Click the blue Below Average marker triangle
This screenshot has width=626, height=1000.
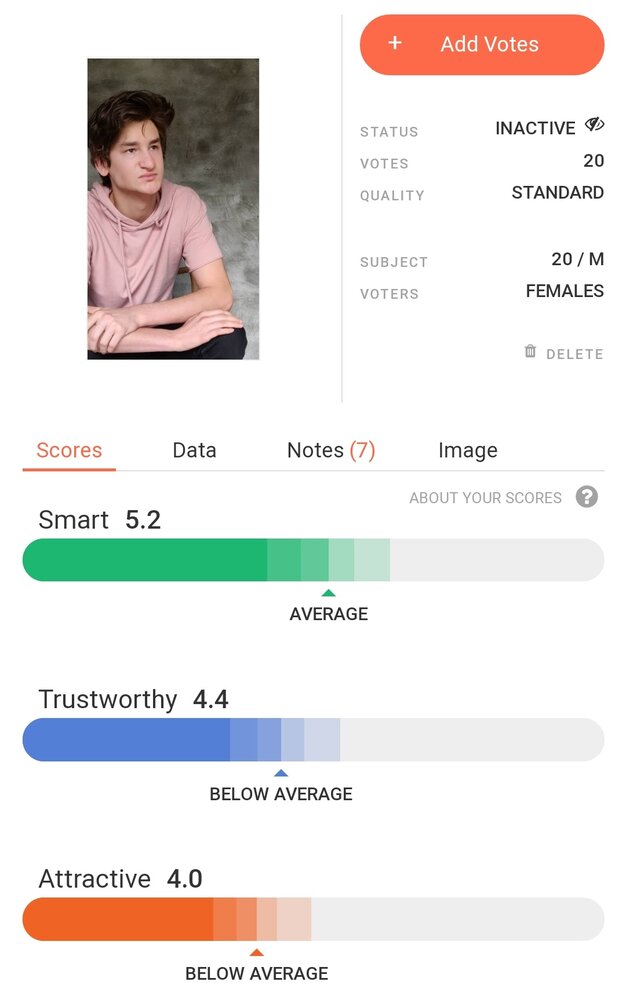[x=280, y=773]
